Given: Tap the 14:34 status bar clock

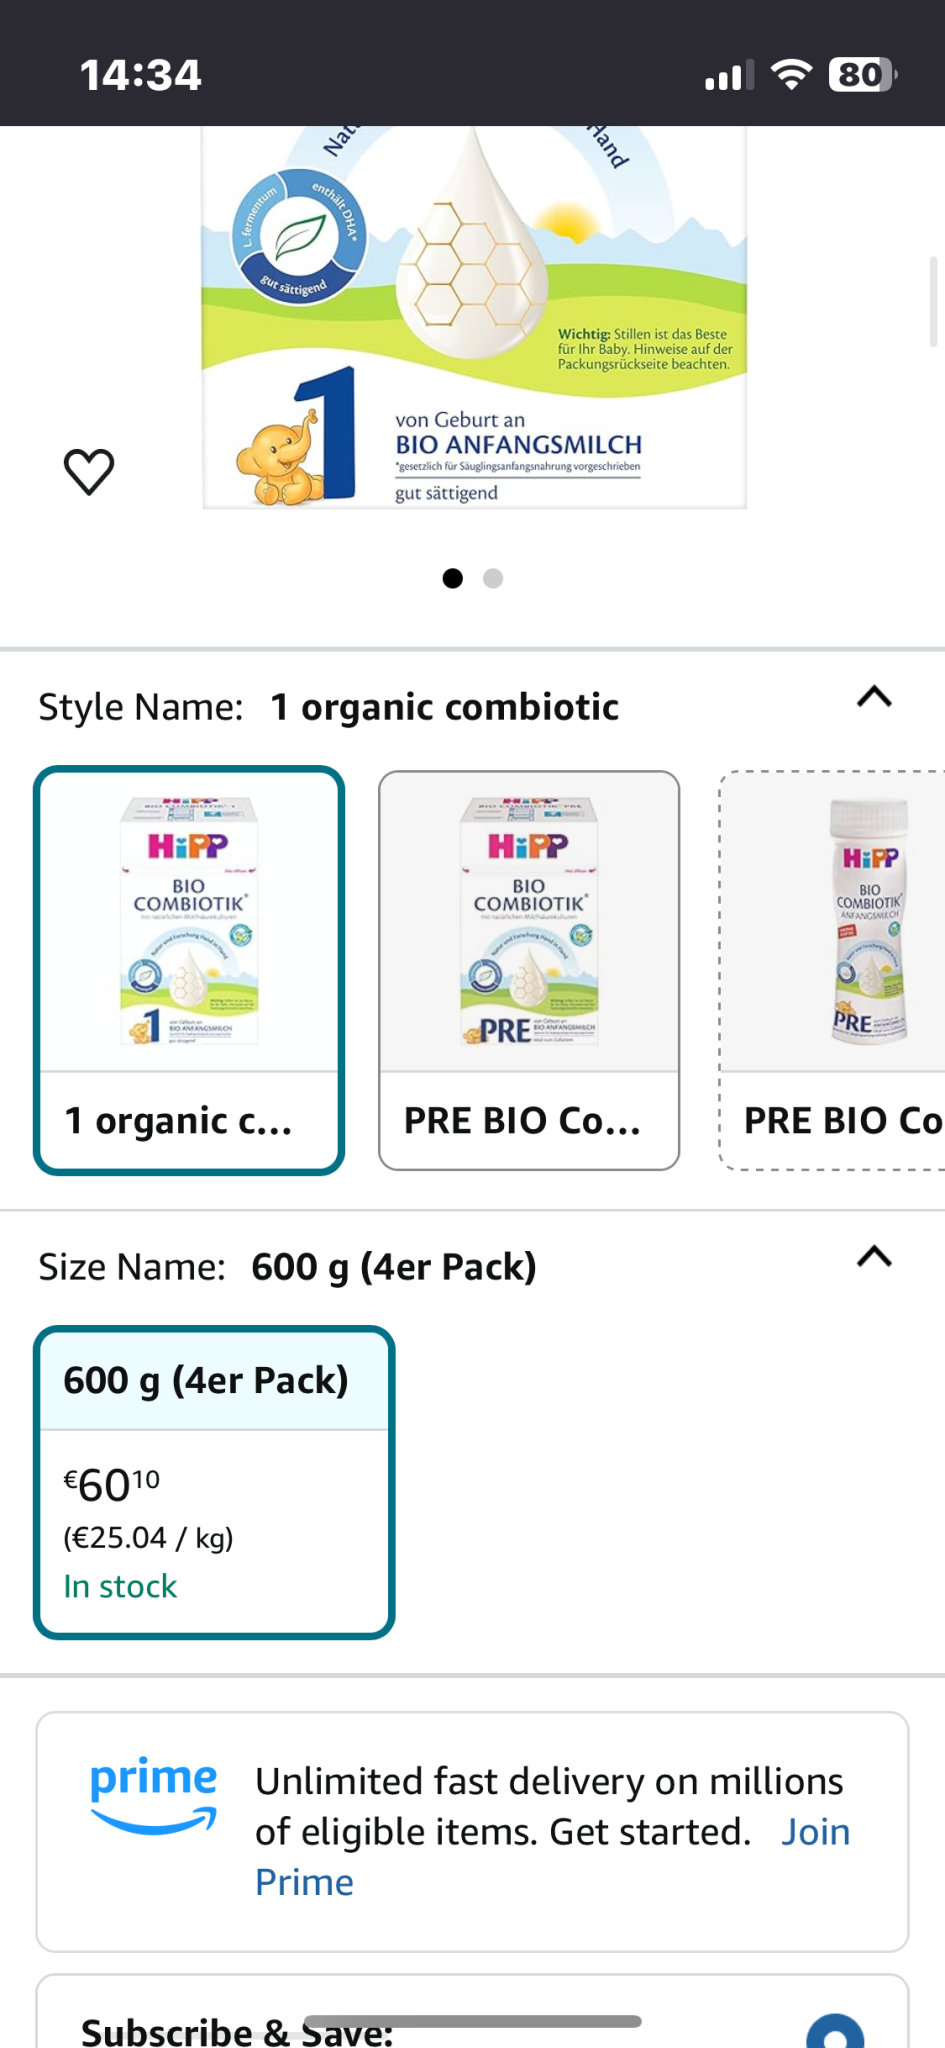Looking at the screenshot, I should 140,75.
